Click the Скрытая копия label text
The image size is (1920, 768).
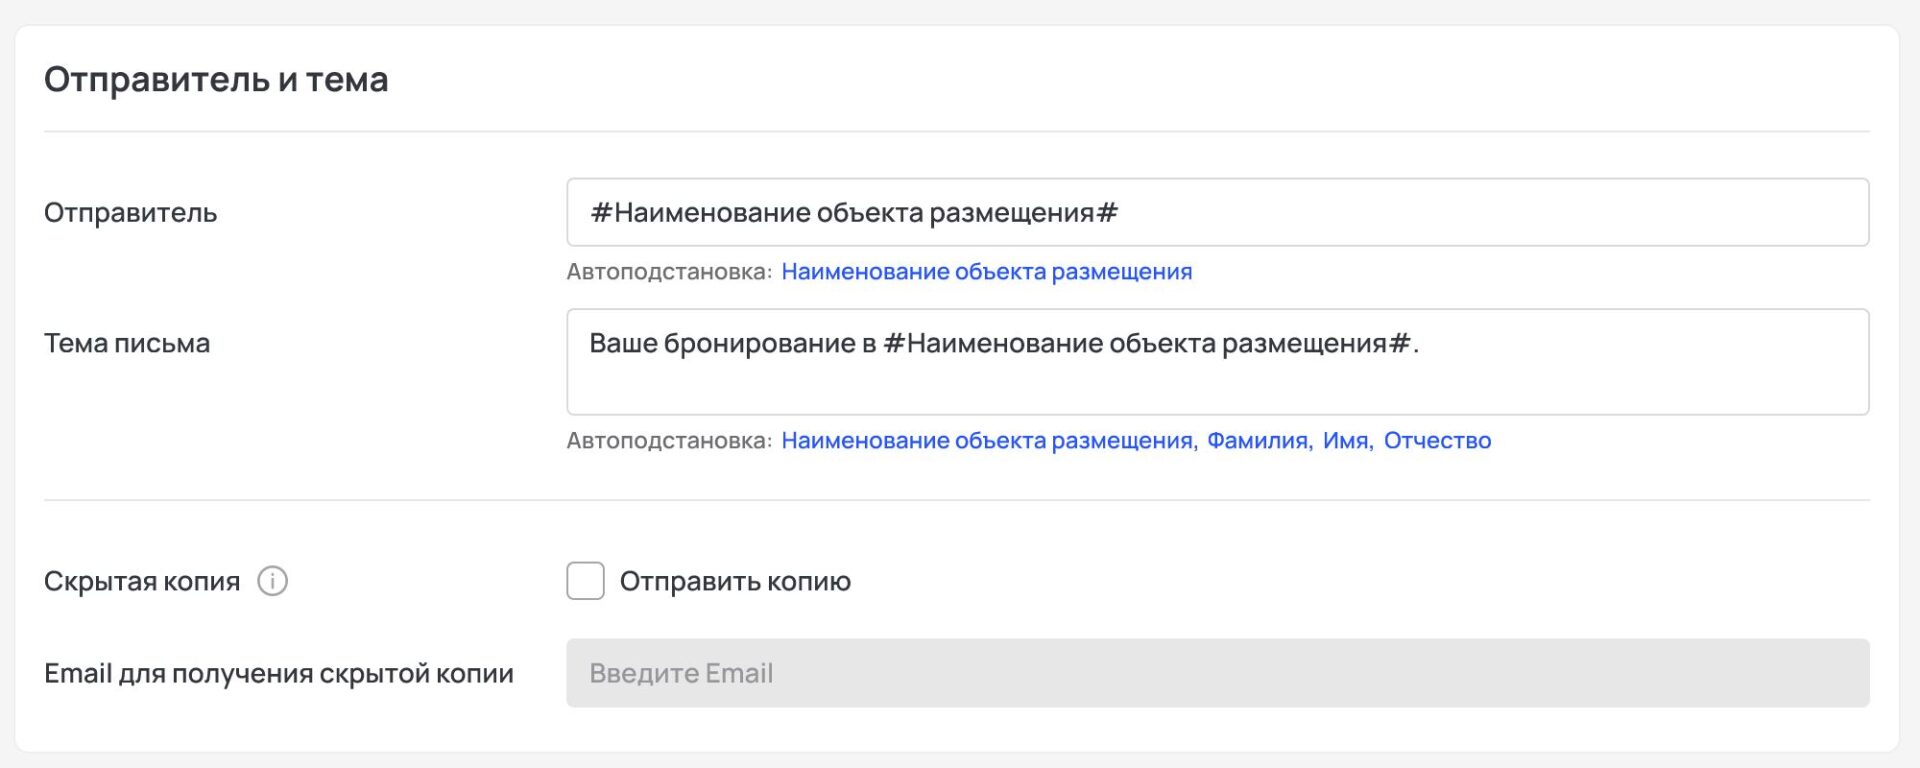[142, 581]
